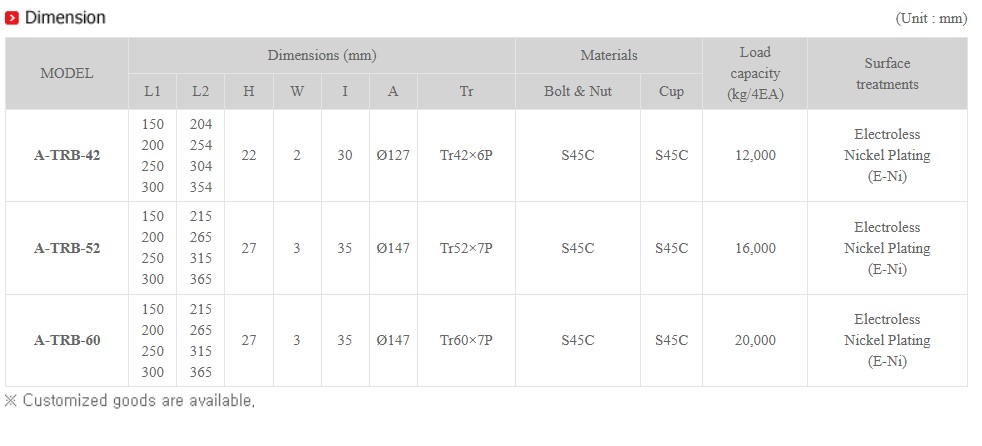Image resolution: width=982 pixels, height=446 pixels.
Task: Click the Dimensions (mm) group header
Action: [321, 56]
